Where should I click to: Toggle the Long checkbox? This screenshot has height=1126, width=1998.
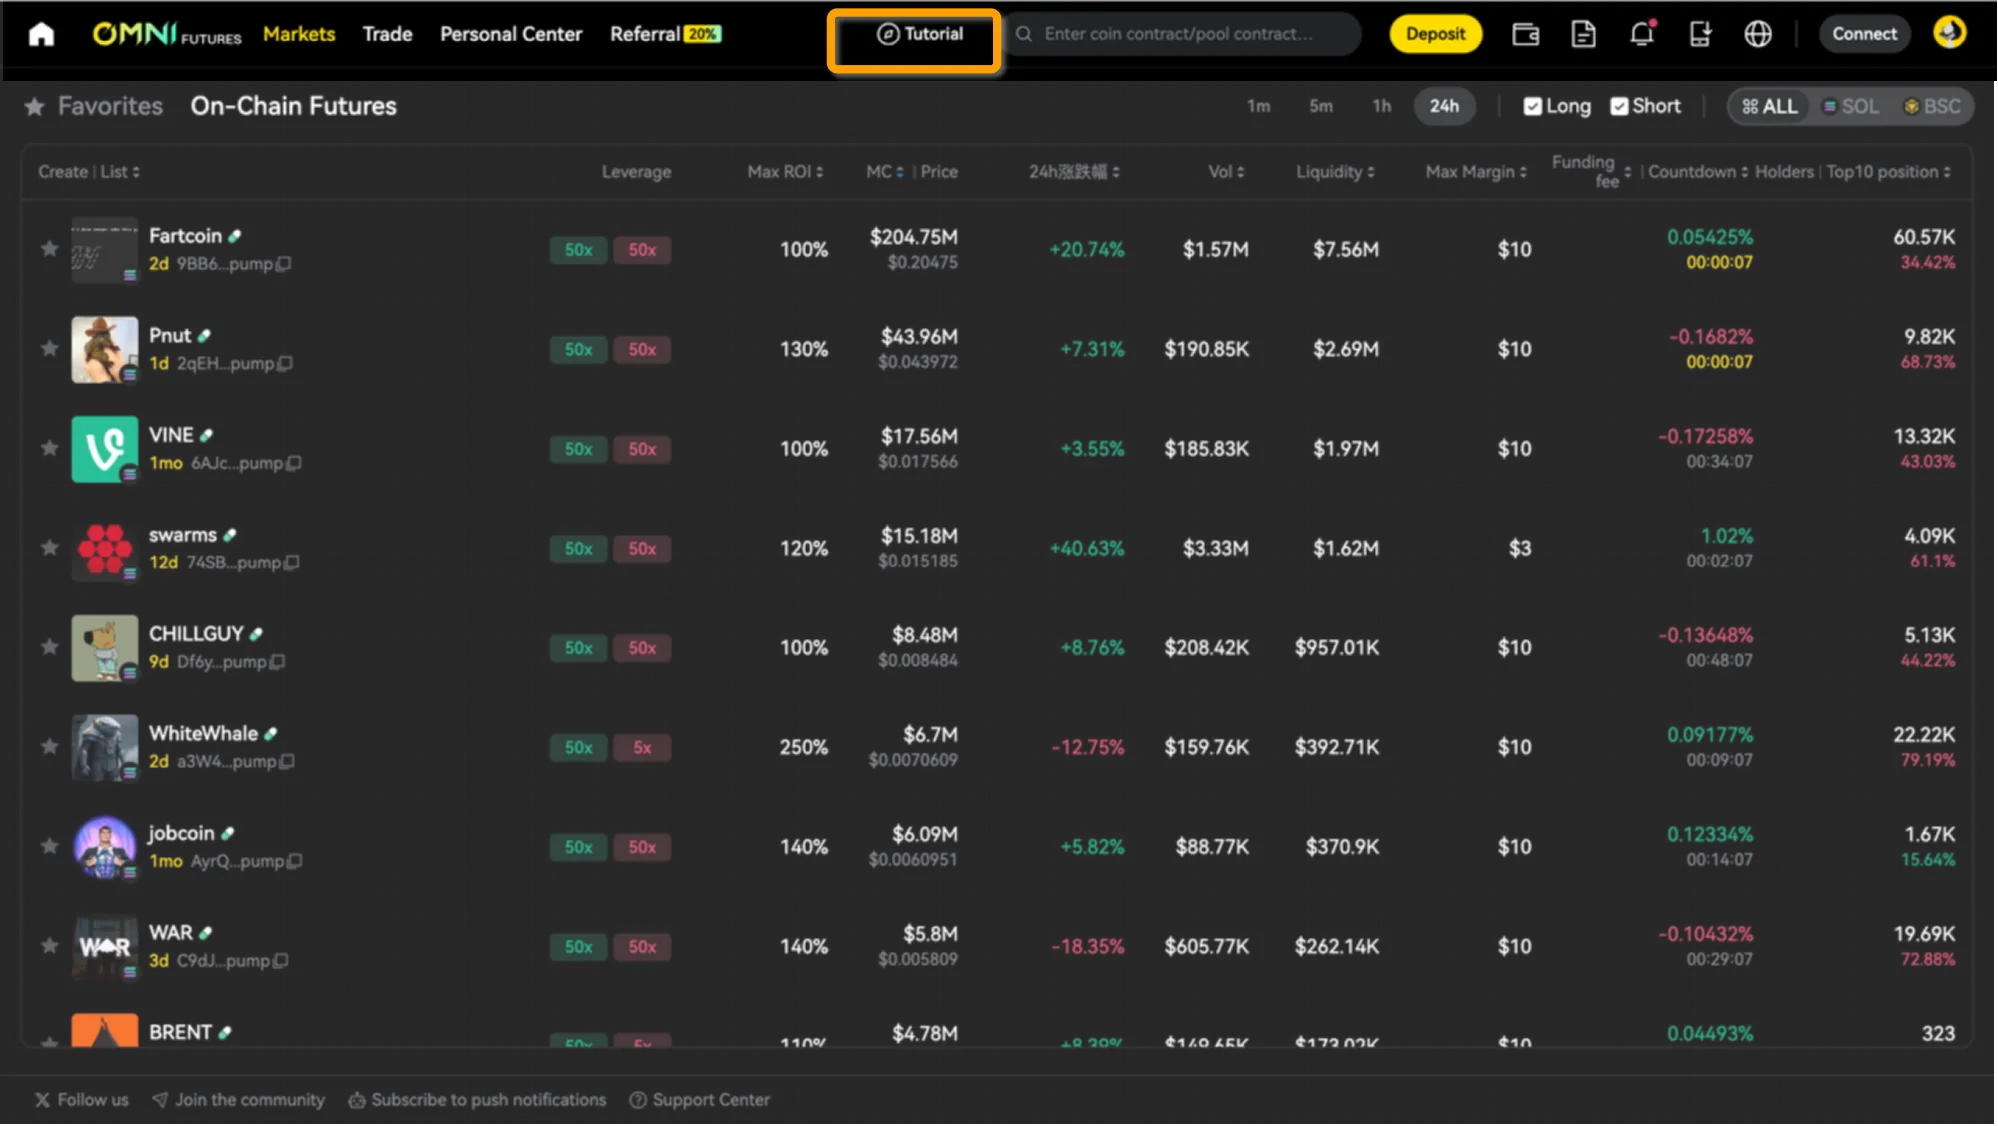1532,106
